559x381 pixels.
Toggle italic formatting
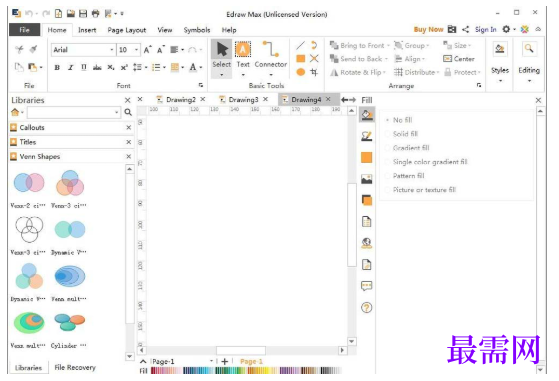pos(71,67)
